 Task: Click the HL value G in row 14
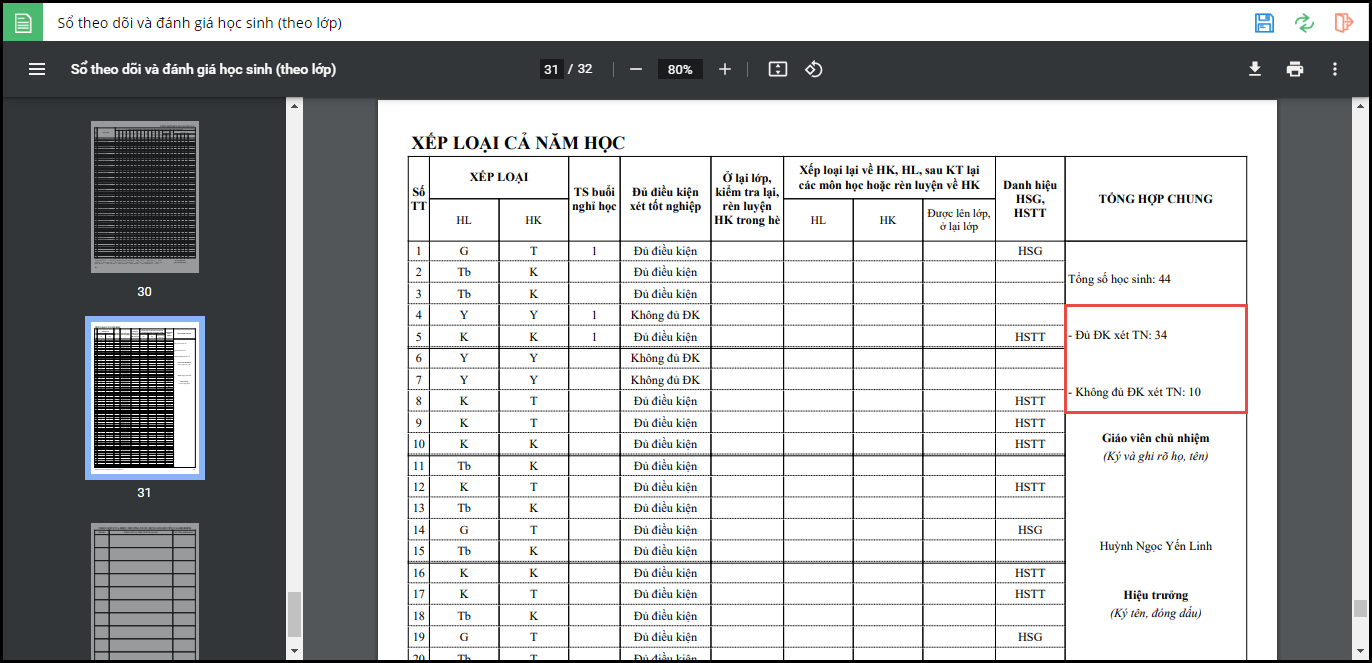(464, 530)
